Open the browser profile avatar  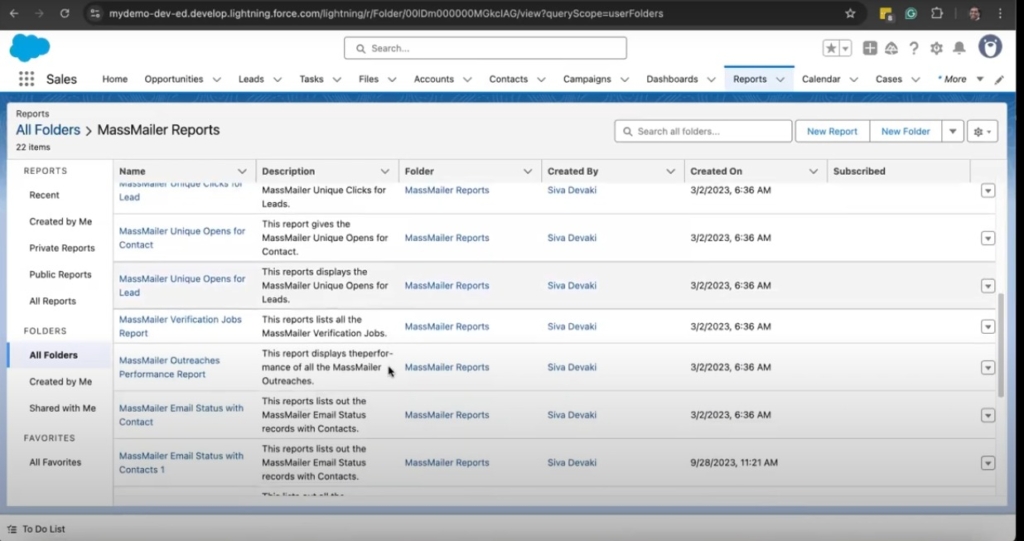click(974, 13)
